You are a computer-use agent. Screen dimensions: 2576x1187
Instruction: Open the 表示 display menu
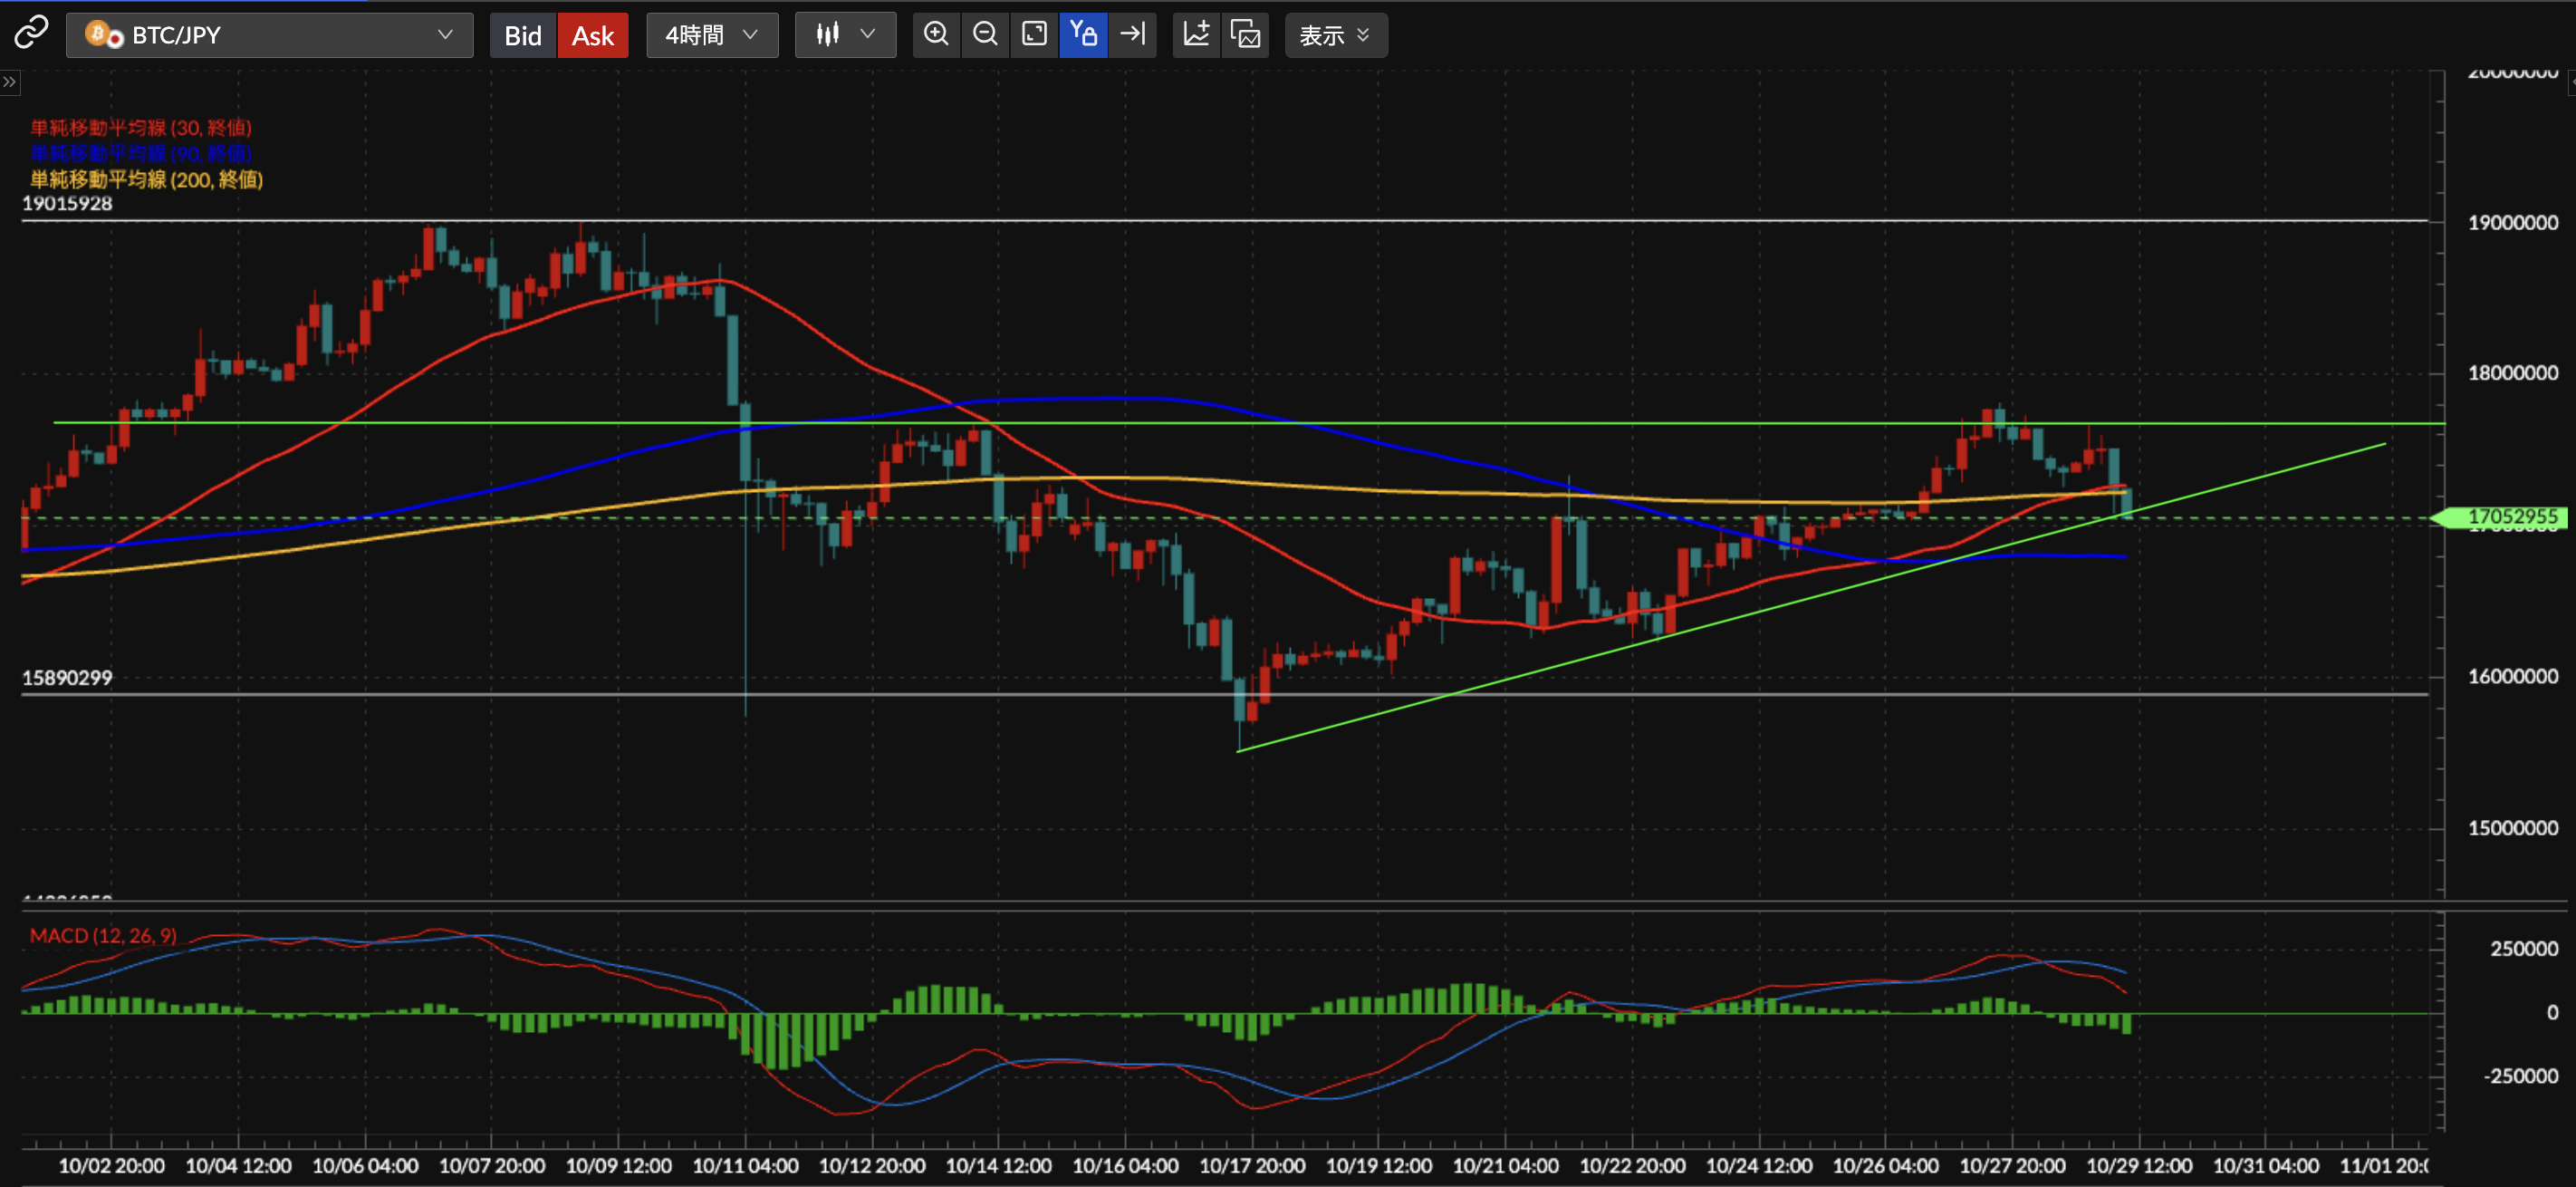click(x=1334, y=35)
